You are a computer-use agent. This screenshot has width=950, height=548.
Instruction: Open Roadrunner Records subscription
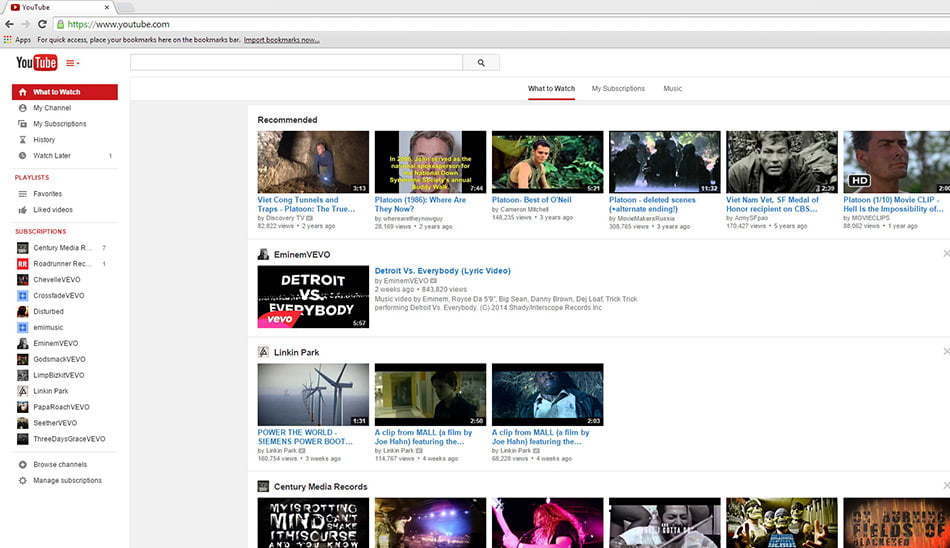pos(62,264)
